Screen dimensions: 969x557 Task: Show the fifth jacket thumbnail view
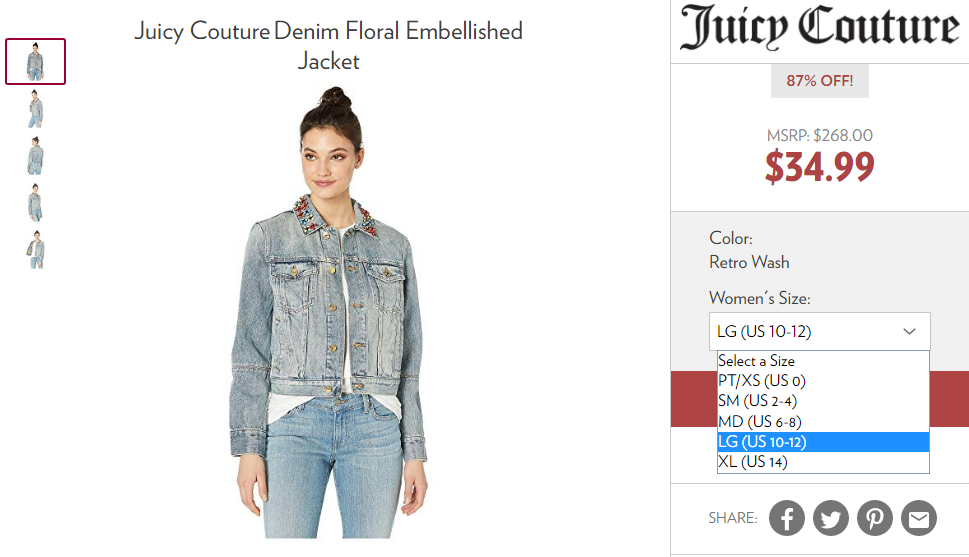click(x=35, y=249)
